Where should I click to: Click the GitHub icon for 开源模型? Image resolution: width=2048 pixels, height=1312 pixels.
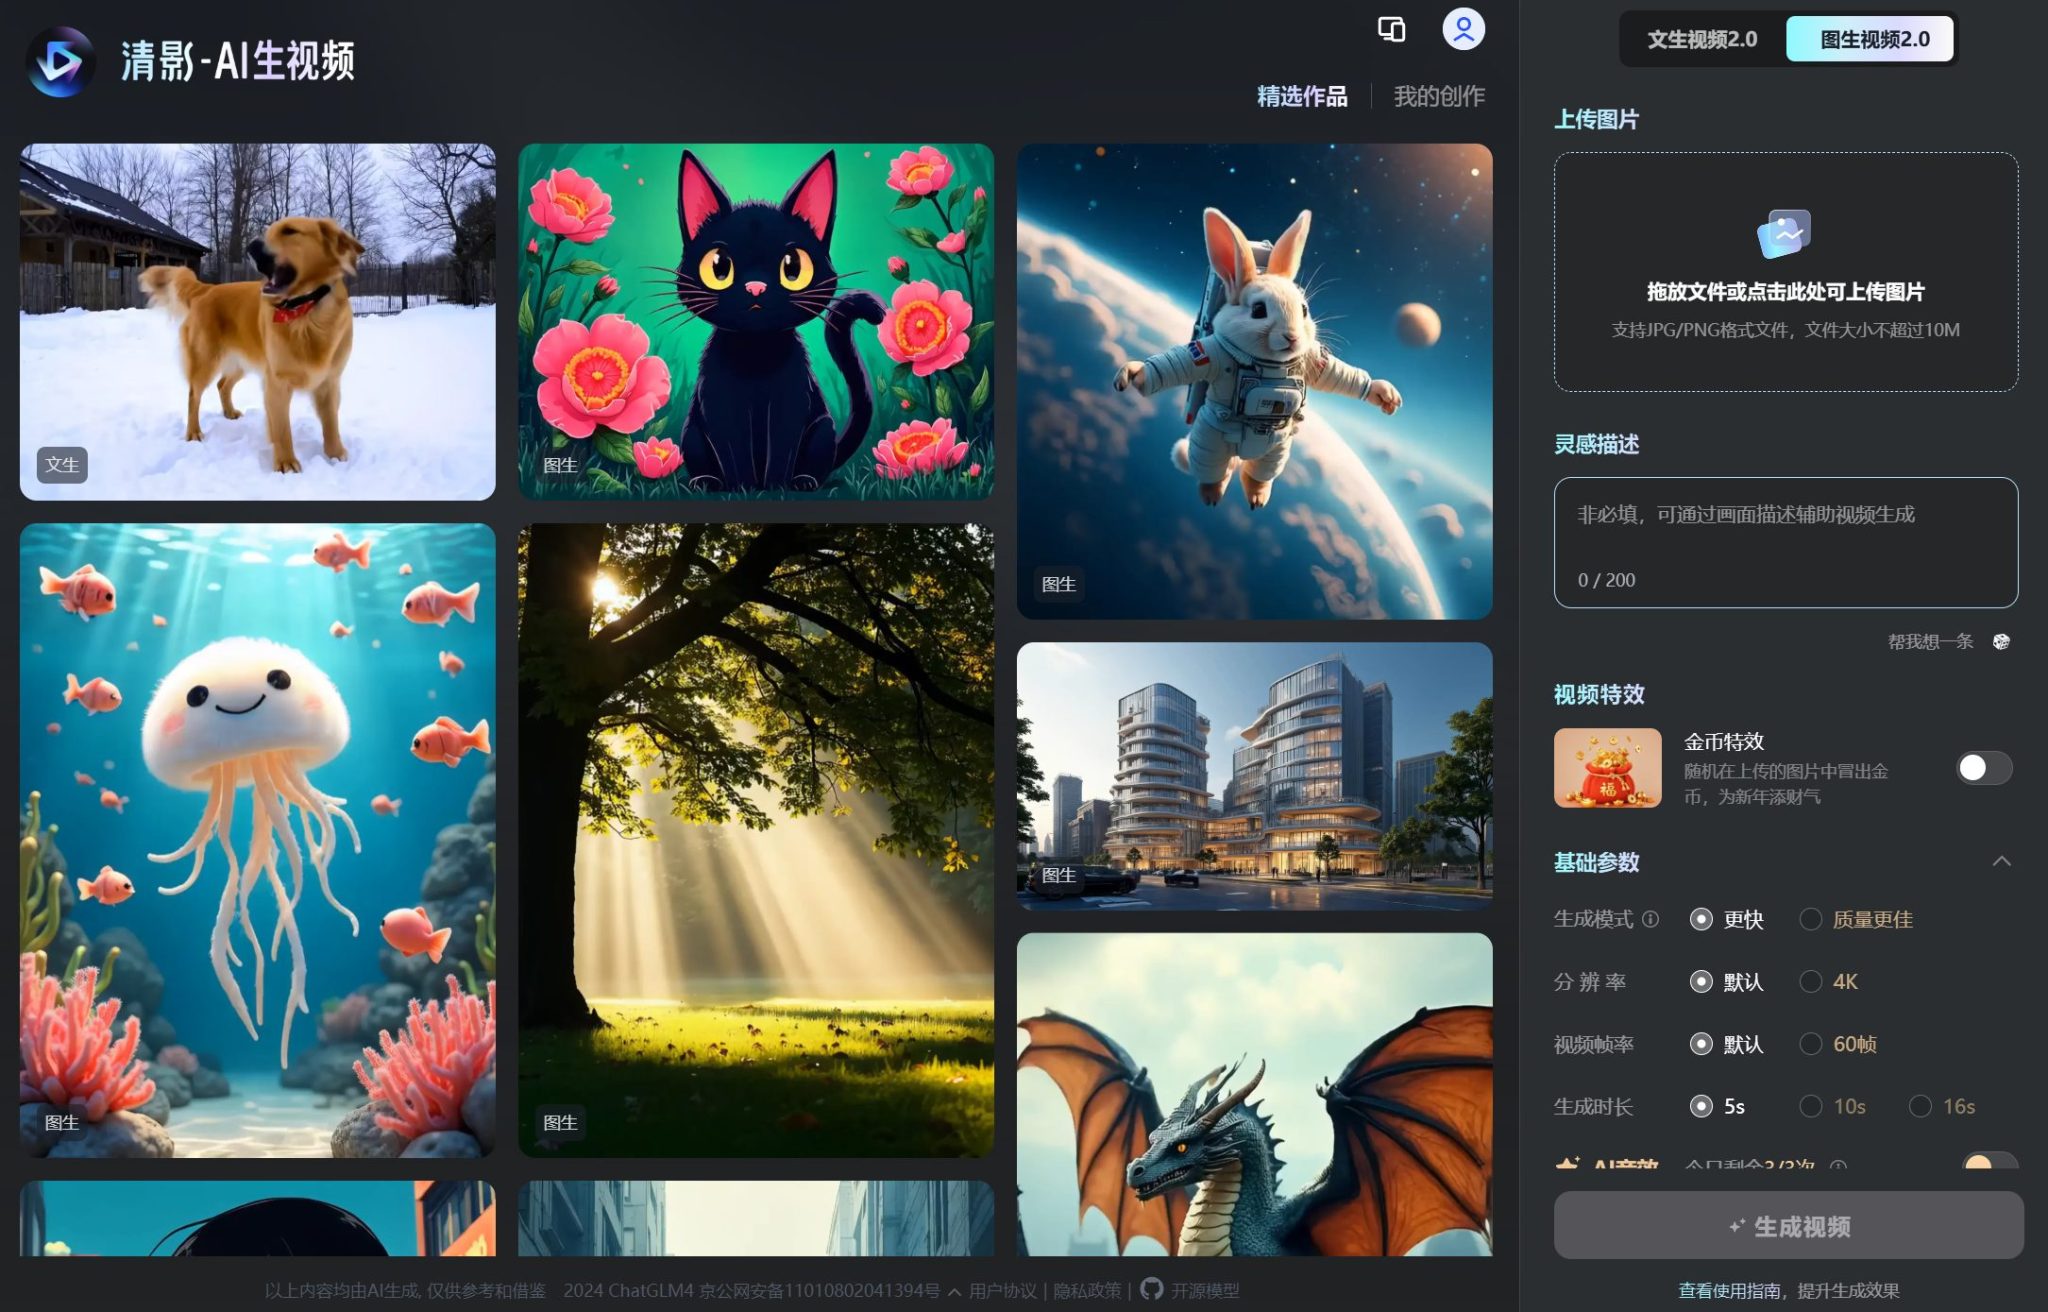[x=1152, y=1289]
